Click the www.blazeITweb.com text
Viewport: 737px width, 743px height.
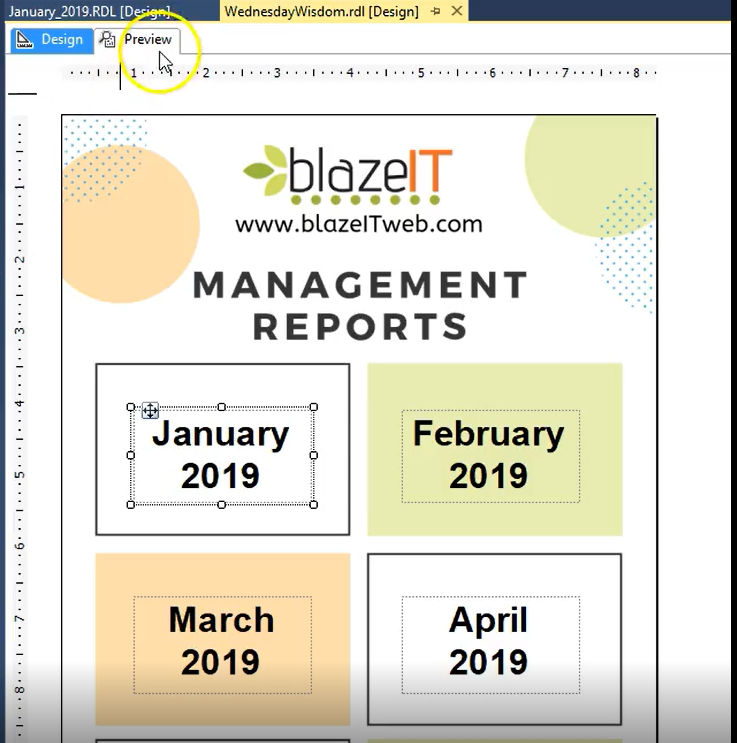tap(359, 224)
